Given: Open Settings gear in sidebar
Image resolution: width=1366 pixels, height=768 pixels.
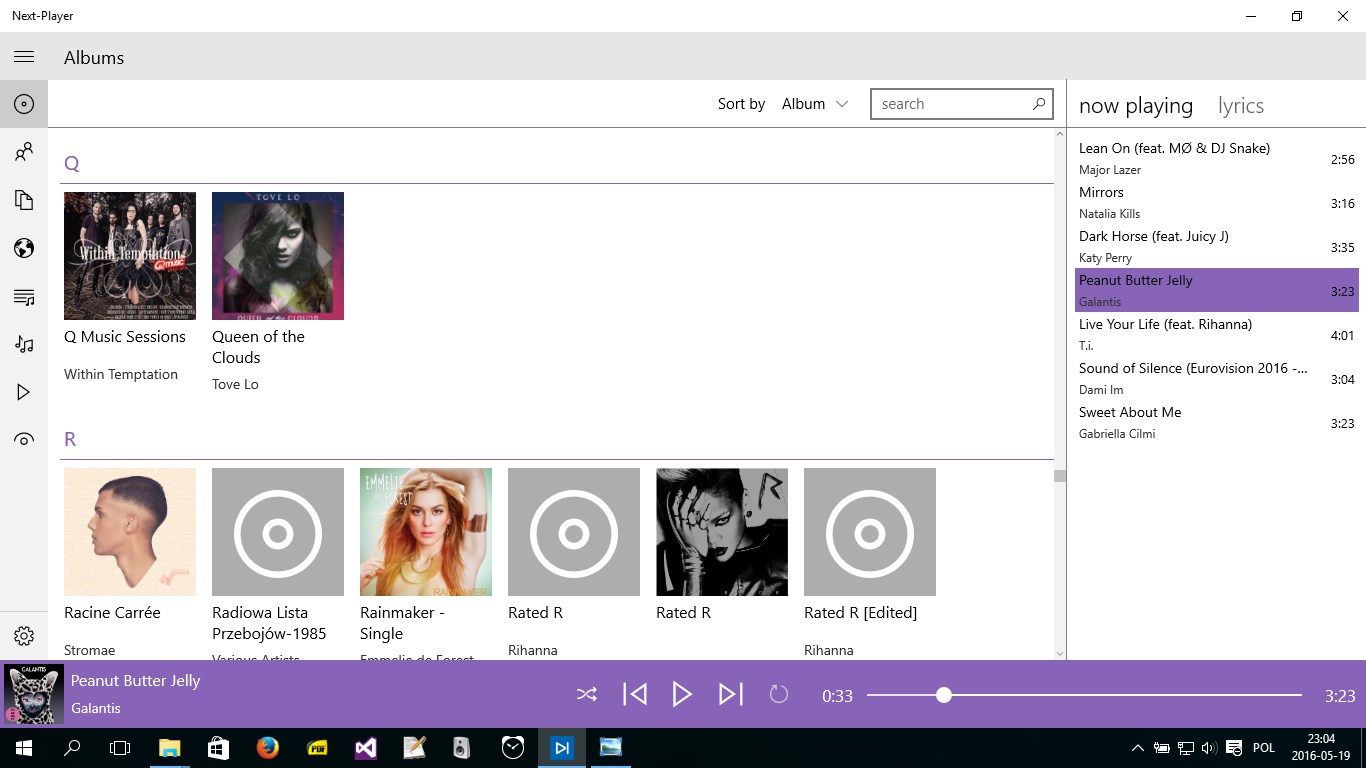Looking at the screenshot, I should pyautogui.click(x=24, y=636).
